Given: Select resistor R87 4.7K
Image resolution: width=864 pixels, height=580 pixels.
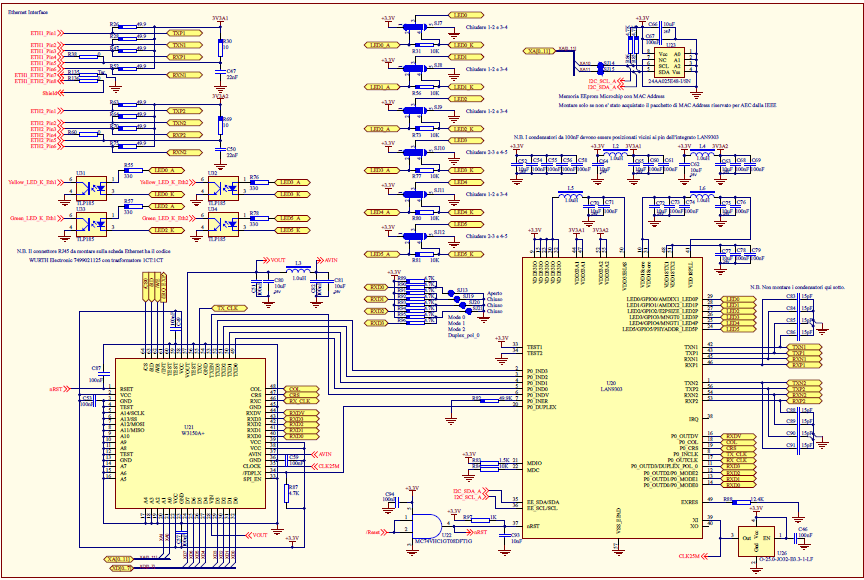Looking at the screenshot, I should tap(287, 493).
